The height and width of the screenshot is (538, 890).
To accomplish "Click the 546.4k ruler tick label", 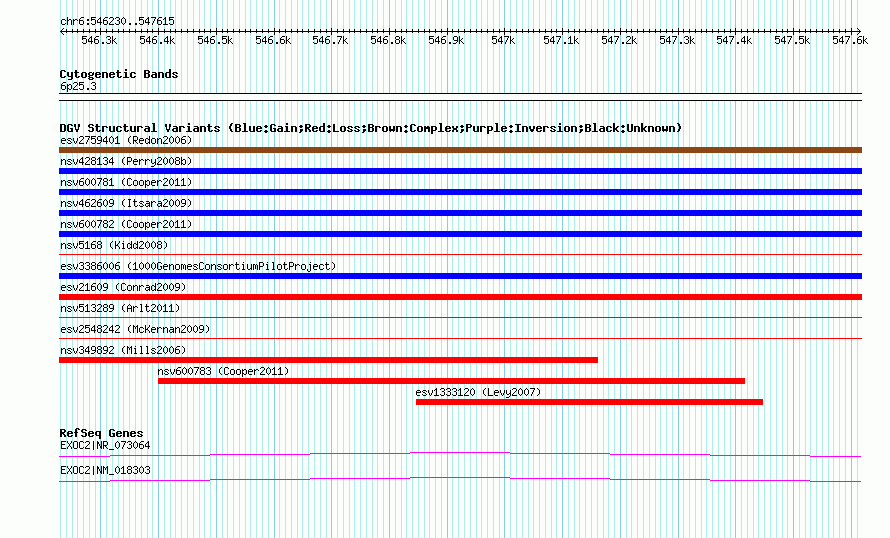I will pos(157,40).
